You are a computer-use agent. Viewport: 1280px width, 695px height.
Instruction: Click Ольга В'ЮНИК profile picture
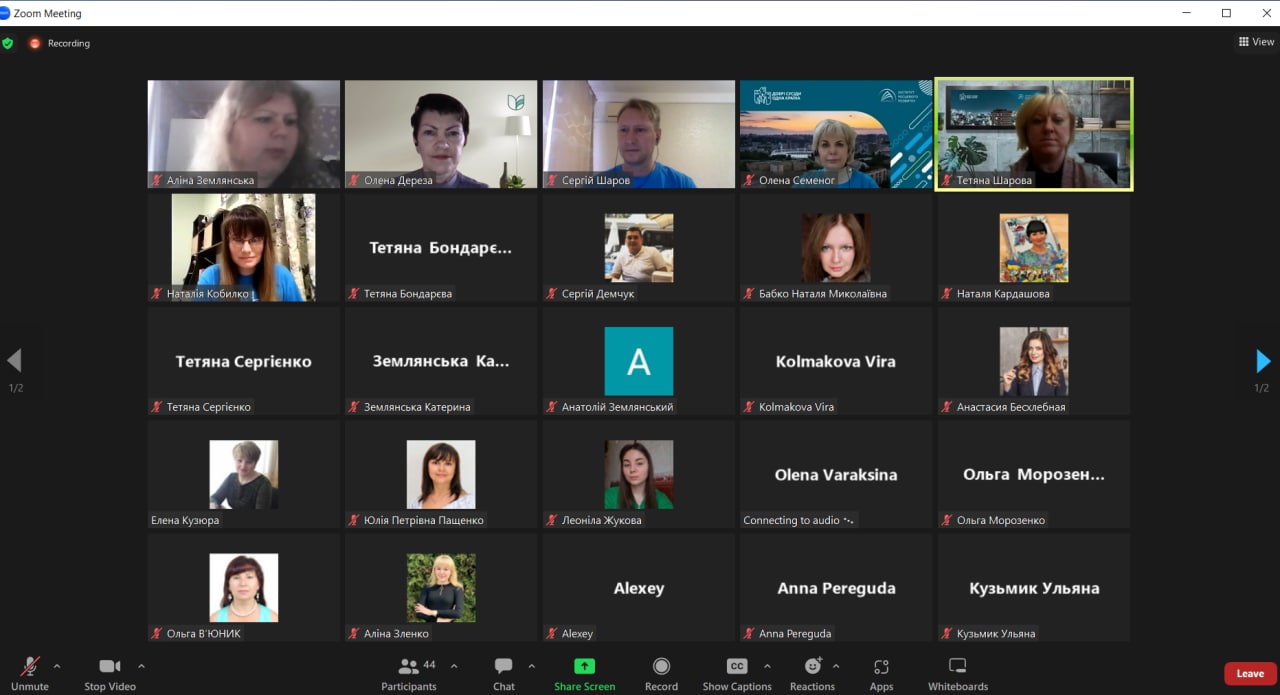tap(244, 588)
